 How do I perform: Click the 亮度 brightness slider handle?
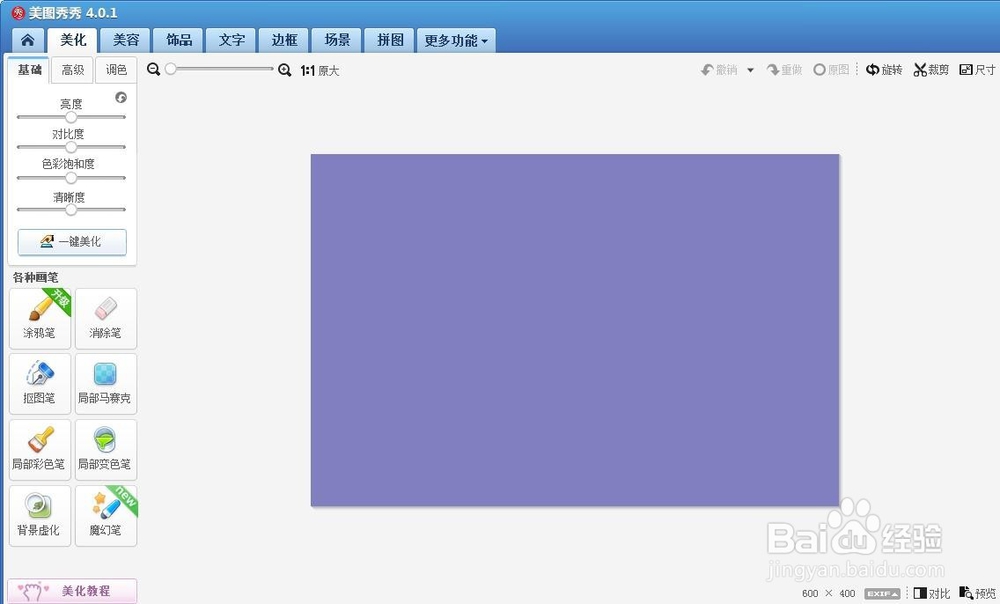[71, 117]
